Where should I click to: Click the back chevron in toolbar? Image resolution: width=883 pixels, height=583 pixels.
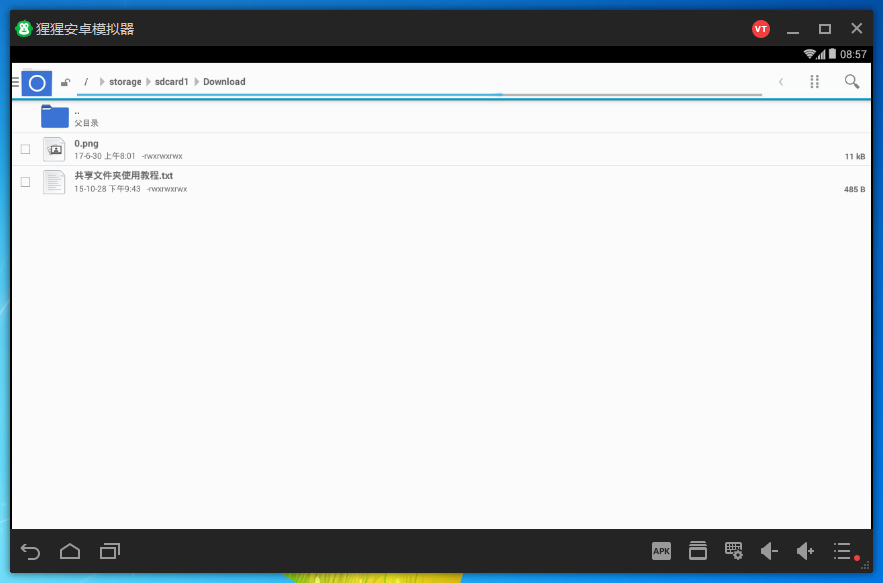(x=781, y=82)
